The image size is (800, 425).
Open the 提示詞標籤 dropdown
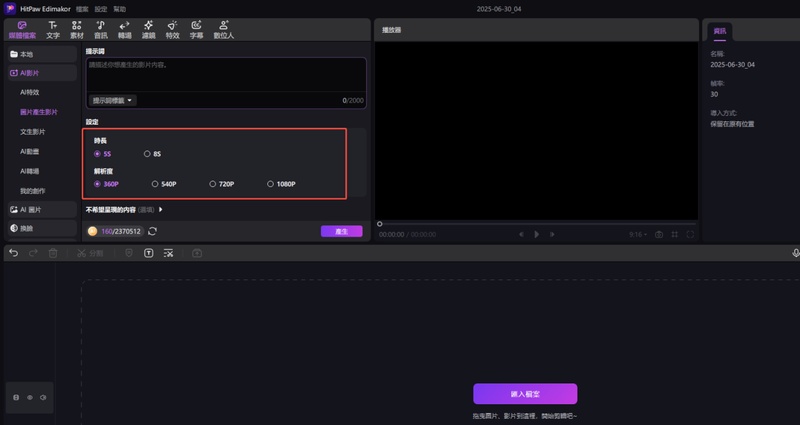[113, 100]
